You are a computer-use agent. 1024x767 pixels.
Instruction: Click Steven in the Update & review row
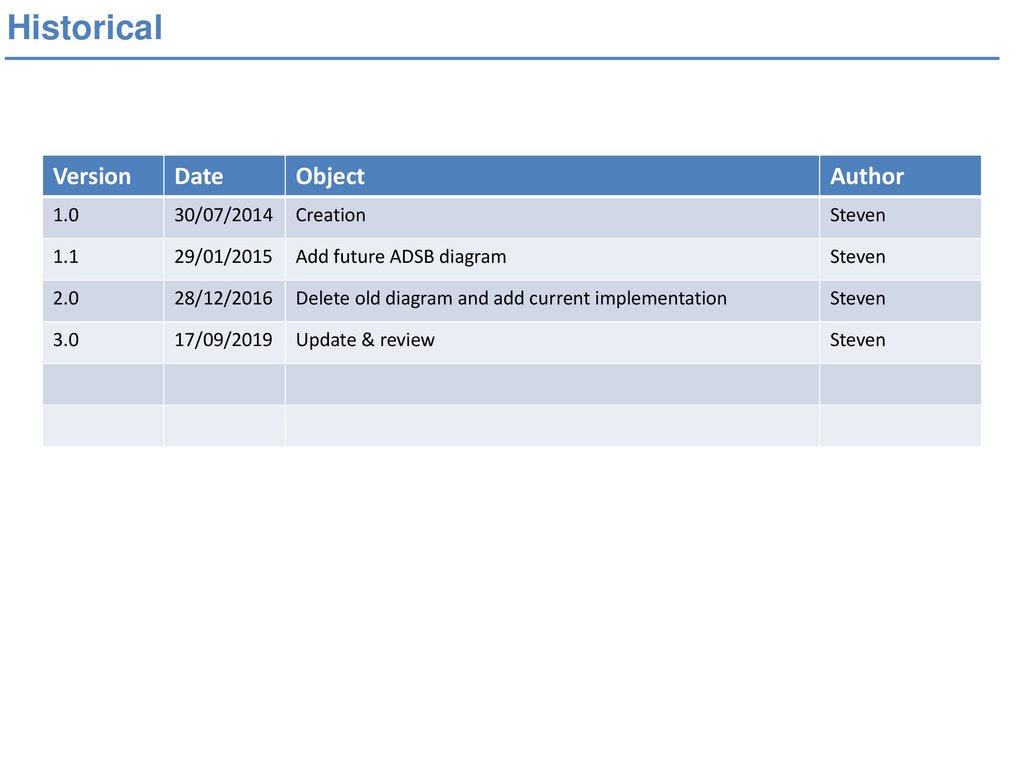[x=858, y=340]
